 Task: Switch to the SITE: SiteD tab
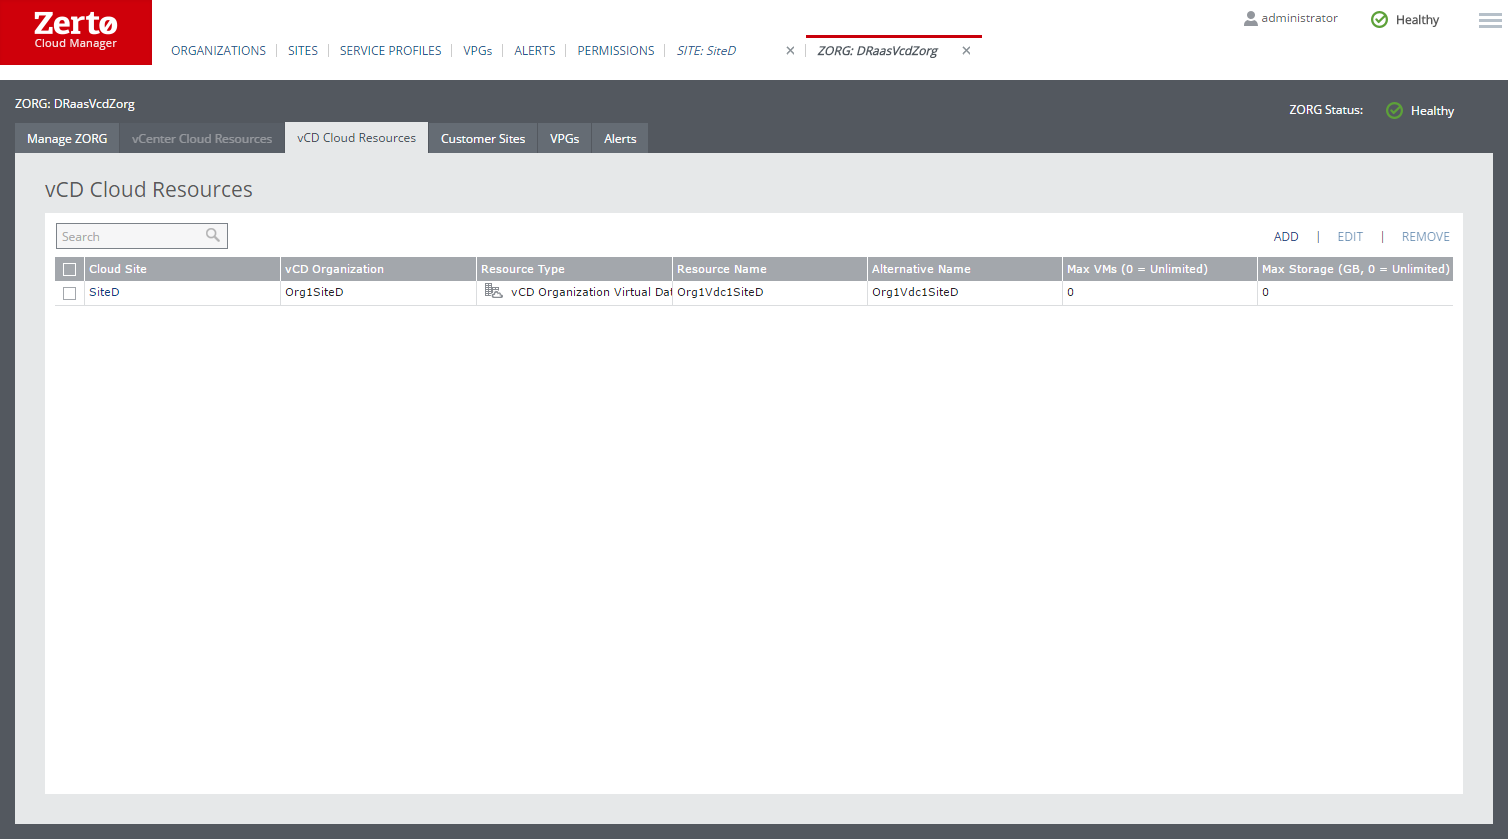(x=706, y=51)
